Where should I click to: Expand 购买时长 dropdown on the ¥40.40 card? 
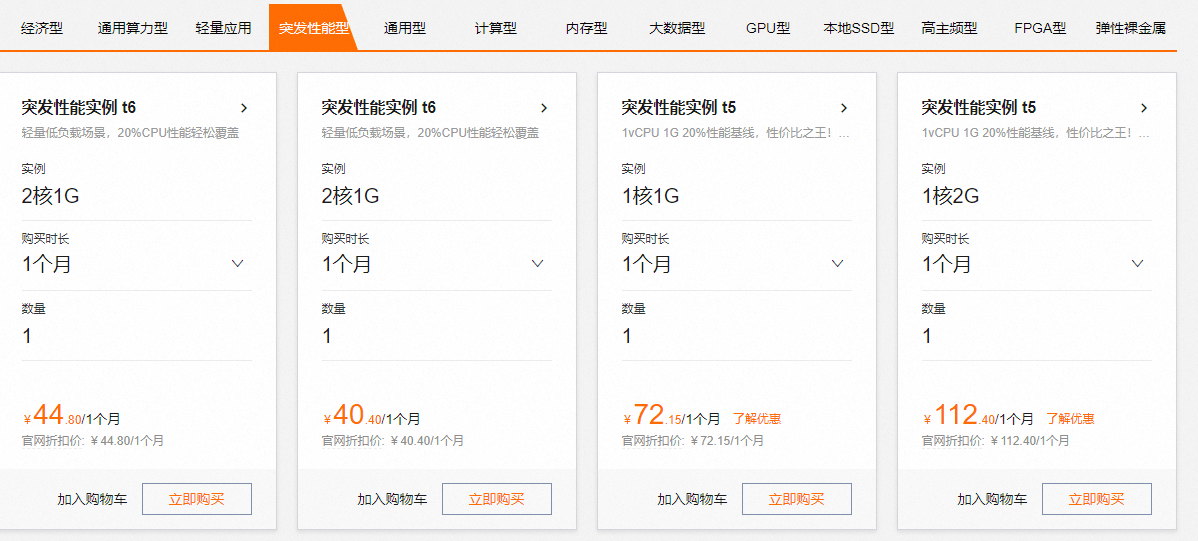tap(537, 264)
